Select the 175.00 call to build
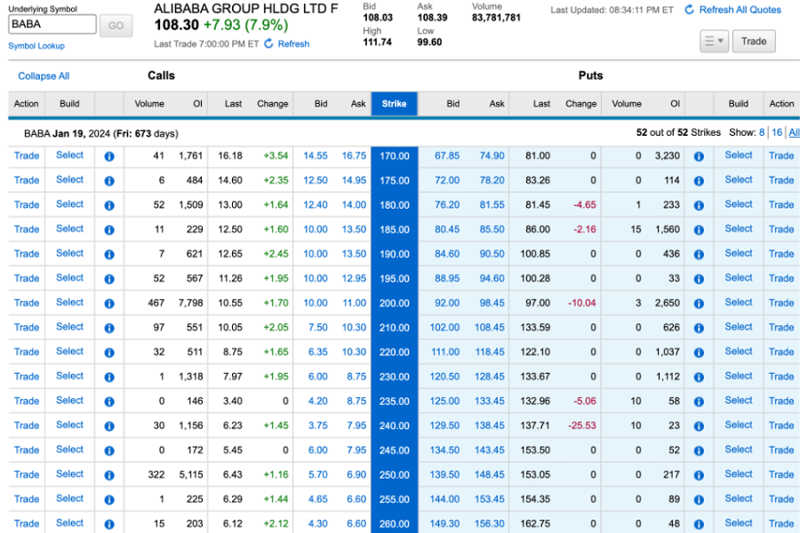The width and height of the screenshot is (800, 533). pos(69,180)
